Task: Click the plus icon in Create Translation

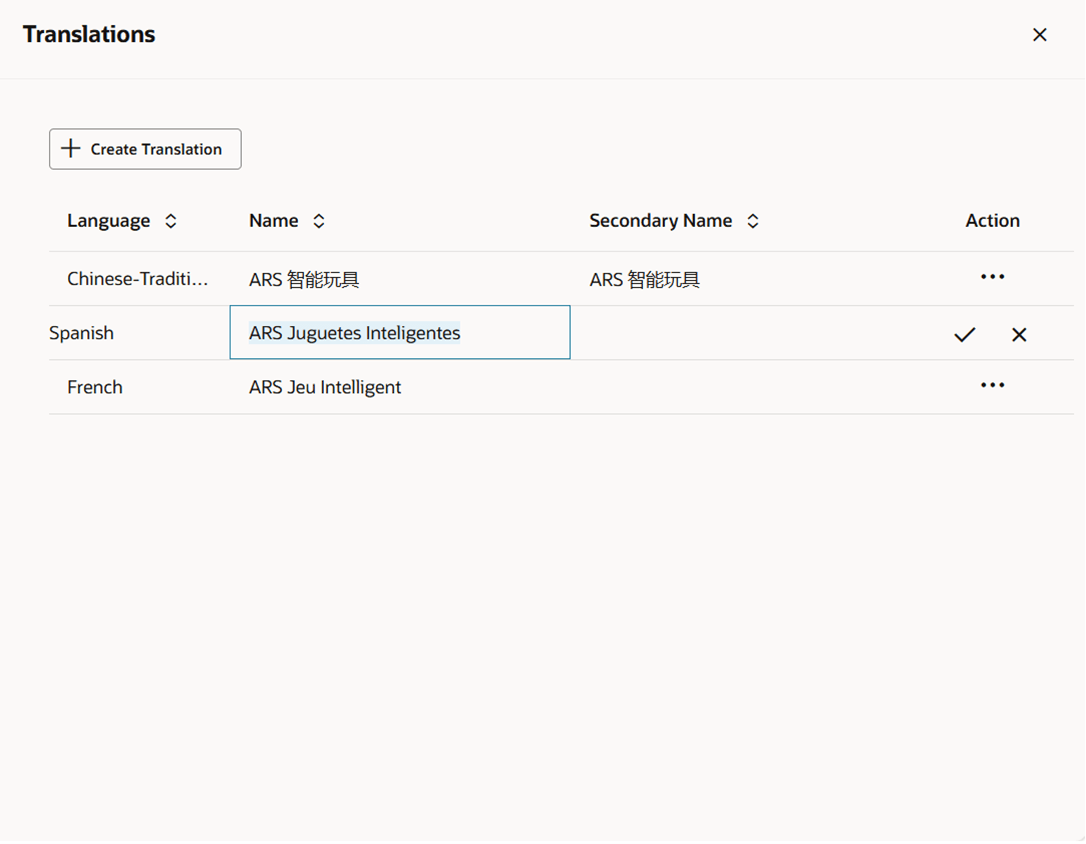Action: [71, 148]
